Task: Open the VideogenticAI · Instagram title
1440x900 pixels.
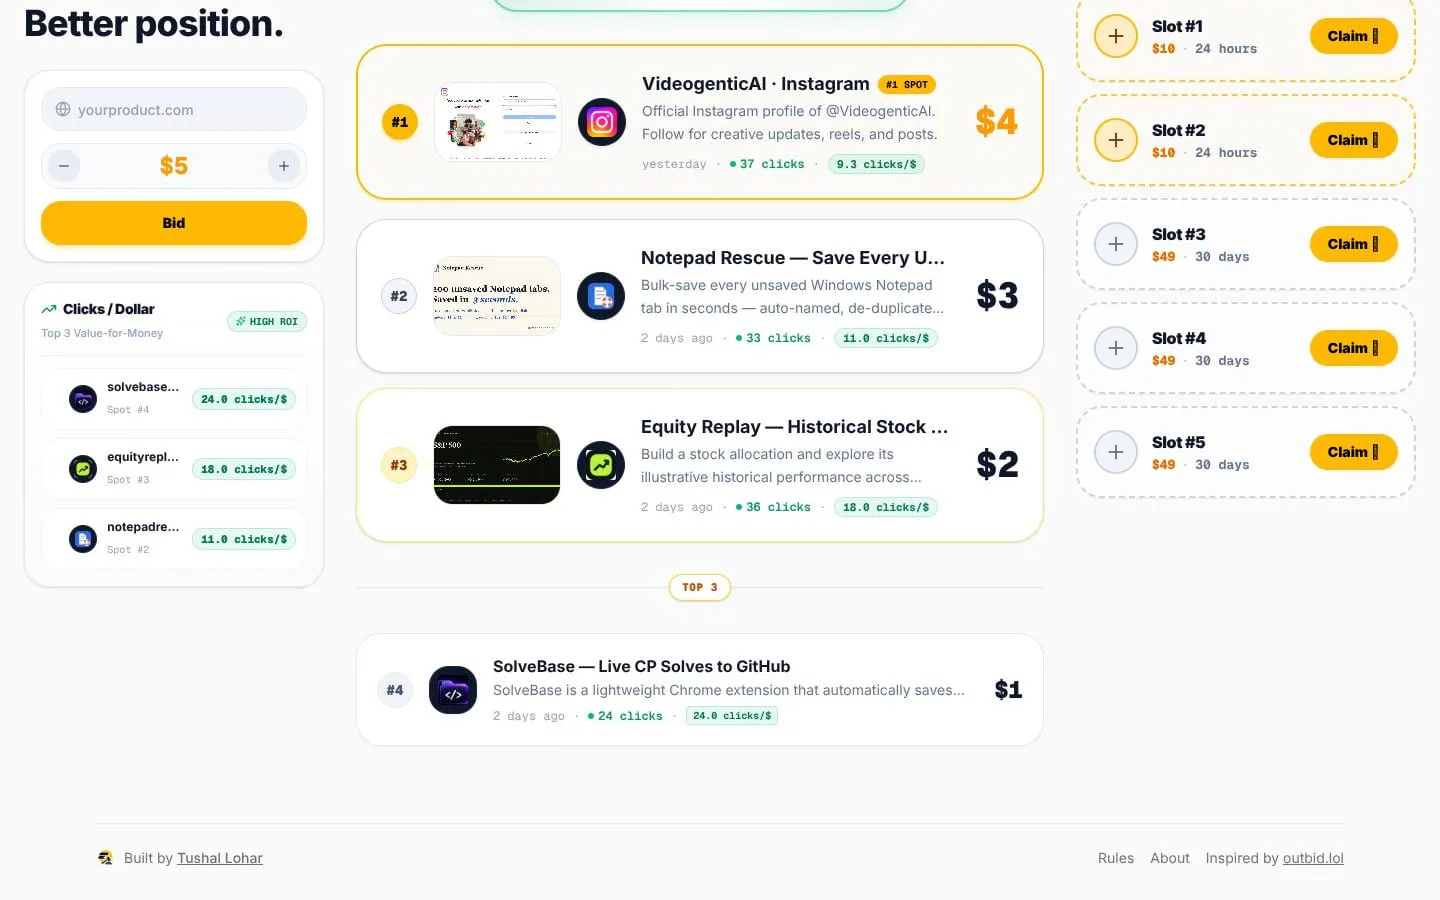Action: pos(756,84)
